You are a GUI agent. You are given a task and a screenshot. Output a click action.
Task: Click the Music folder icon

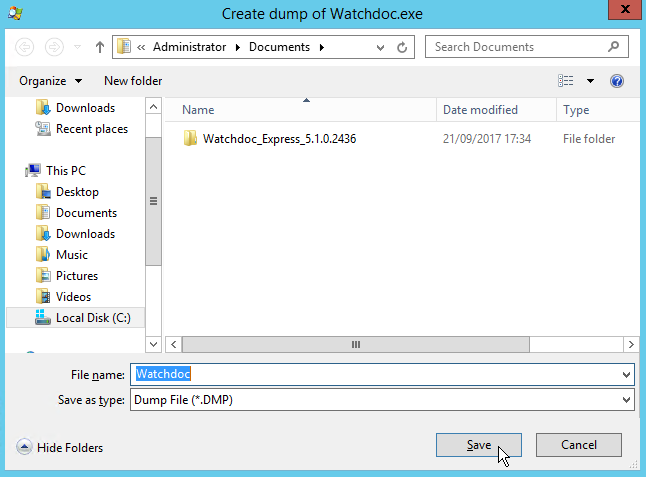point(43,255)
